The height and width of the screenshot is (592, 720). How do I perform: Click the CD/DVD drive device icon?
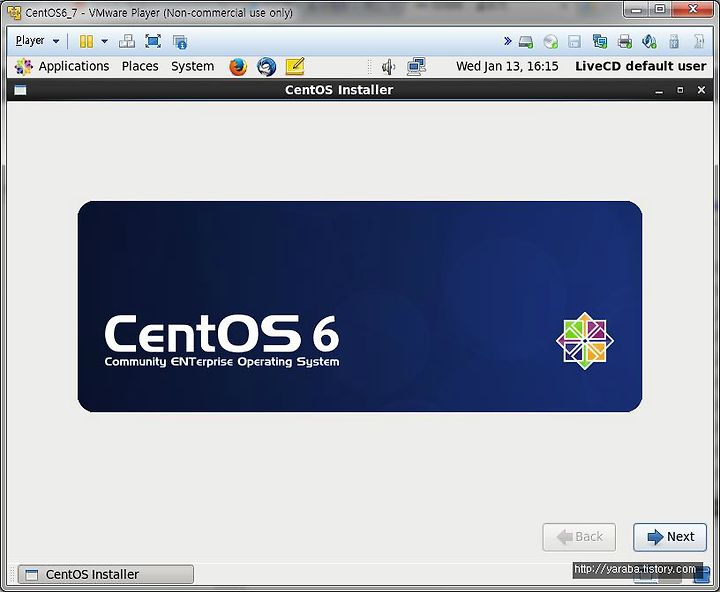click(550, 42)
